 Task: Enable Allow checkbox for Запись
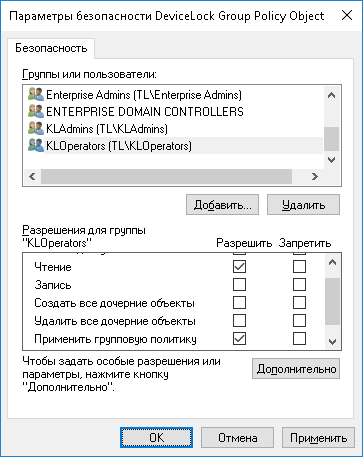pyautogui.click(x=239, y=285)
